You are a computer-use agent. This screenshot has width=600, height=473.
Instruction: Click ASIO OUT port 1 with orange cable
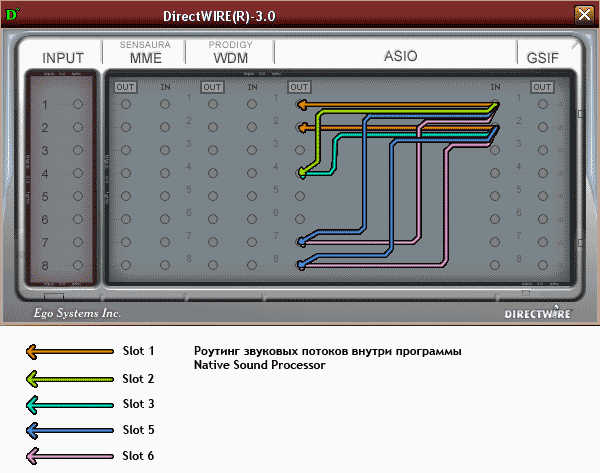301,104
